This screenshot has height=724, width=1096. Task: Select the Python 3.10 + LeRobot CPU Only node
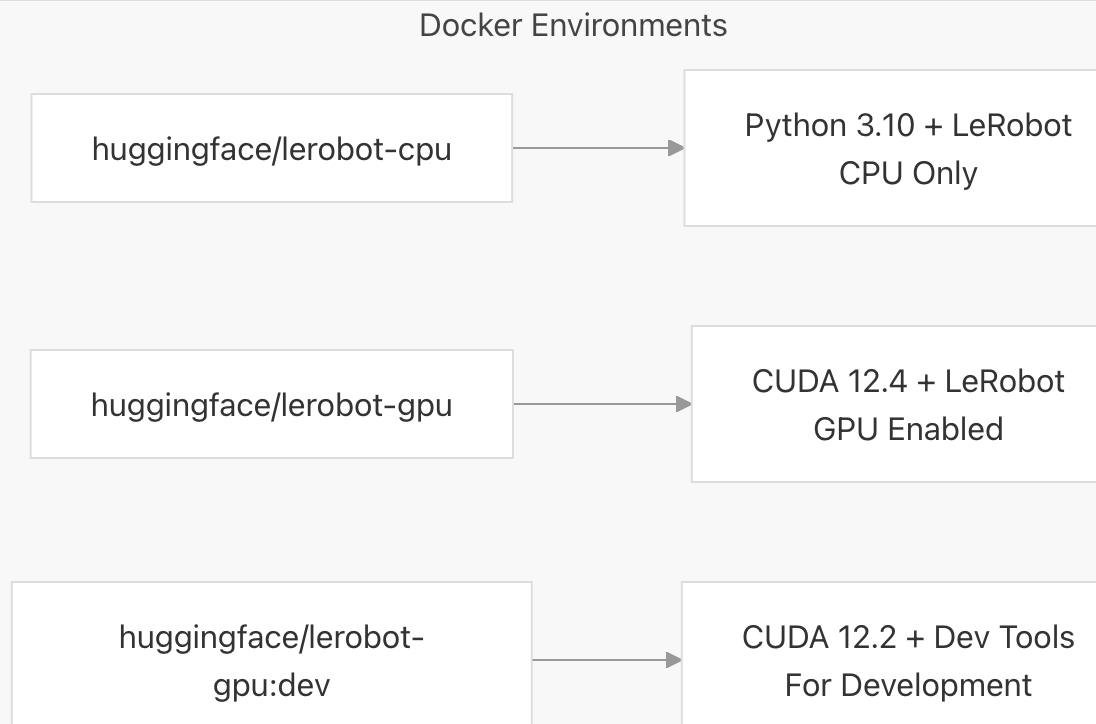[x=890, y=148]
